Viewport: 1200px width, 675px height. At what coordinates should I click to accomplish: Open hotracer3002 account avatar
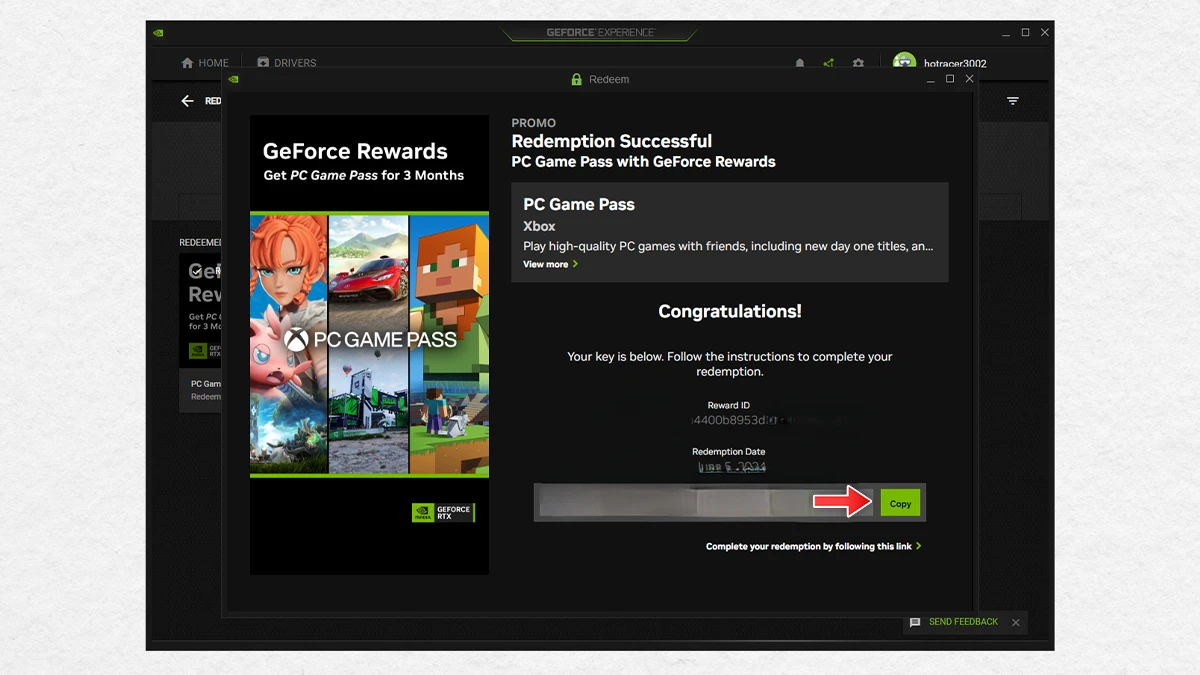coord(904,62)
